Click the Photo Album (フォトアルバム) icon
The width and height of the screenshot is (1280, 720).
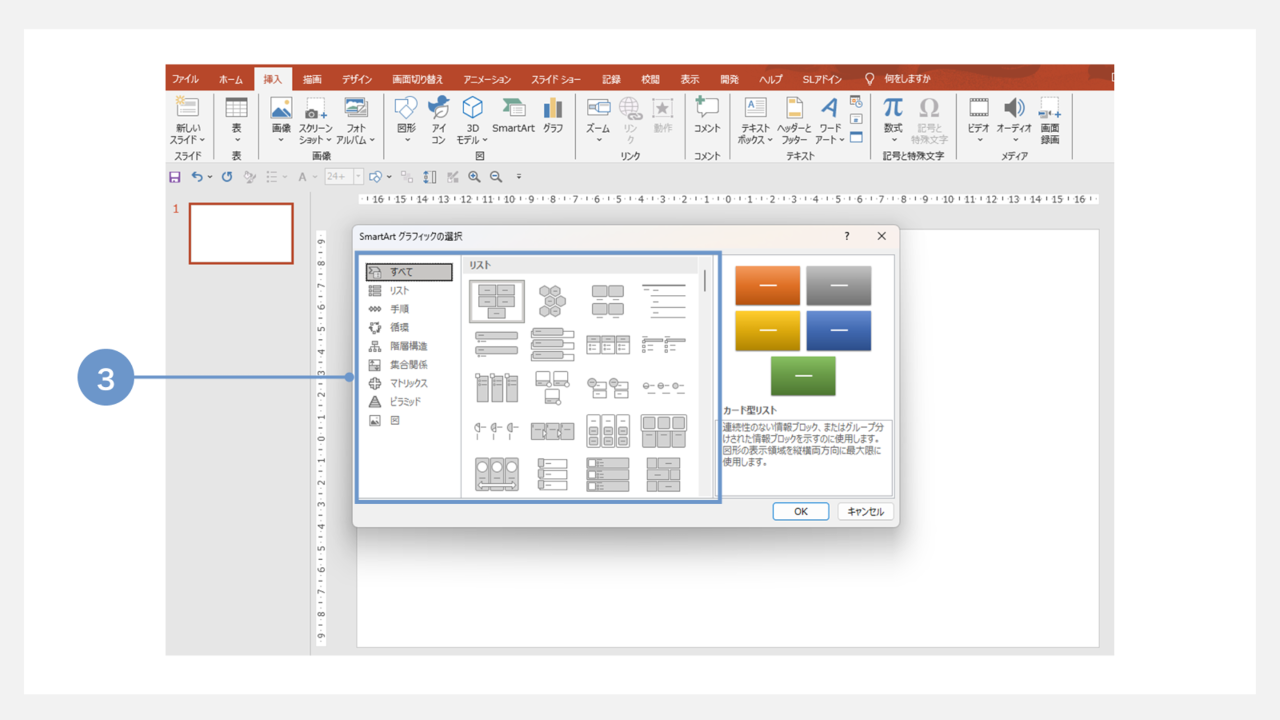click(356, 108)
